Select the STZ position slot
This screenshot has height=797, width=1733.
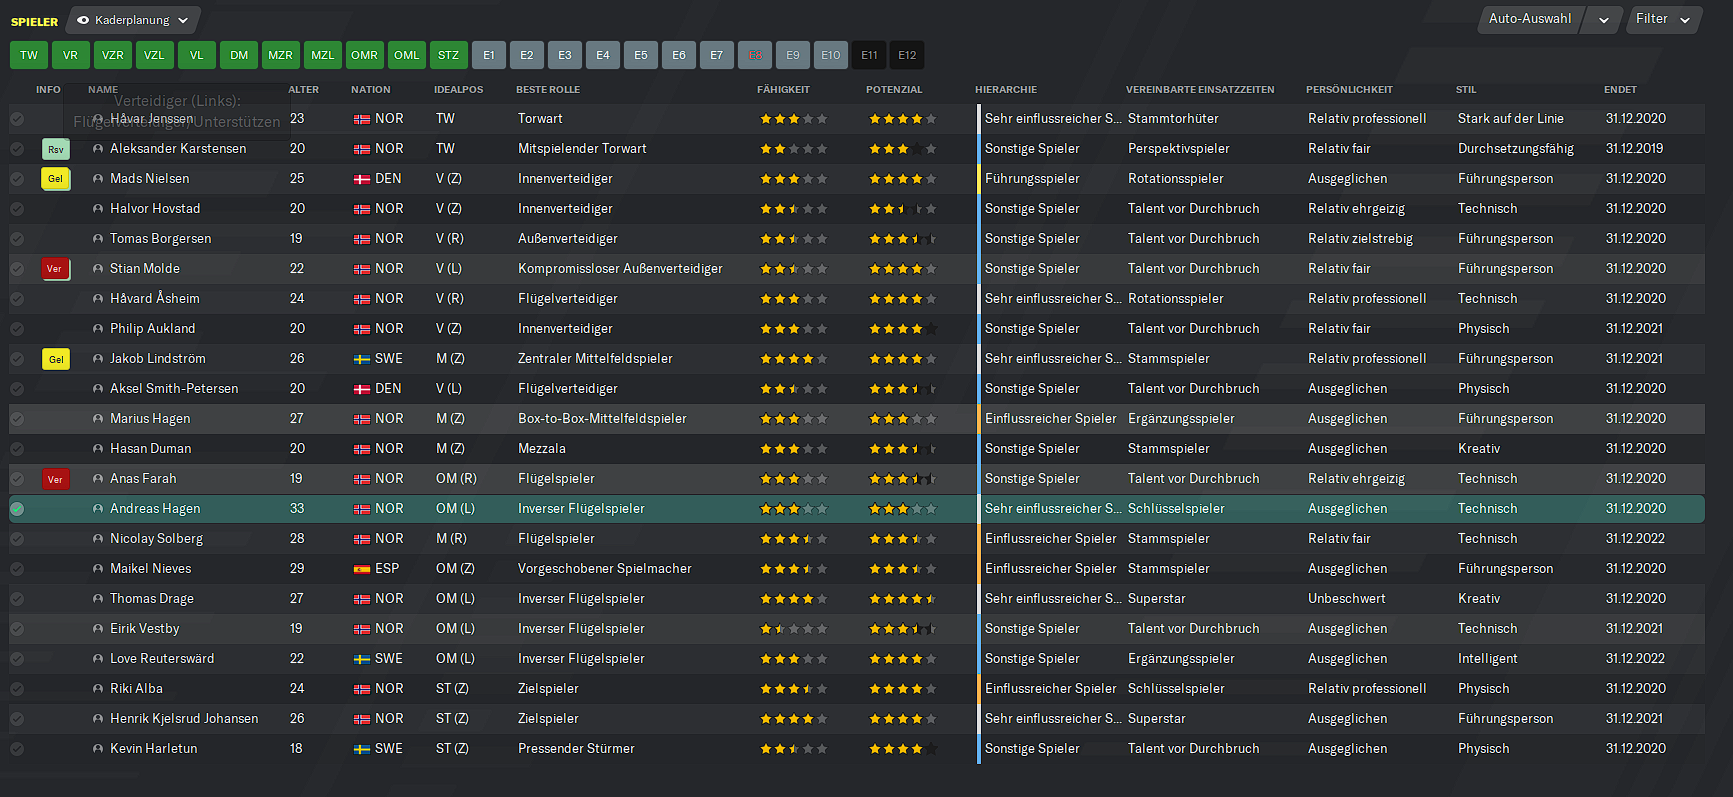click(449, 55)
